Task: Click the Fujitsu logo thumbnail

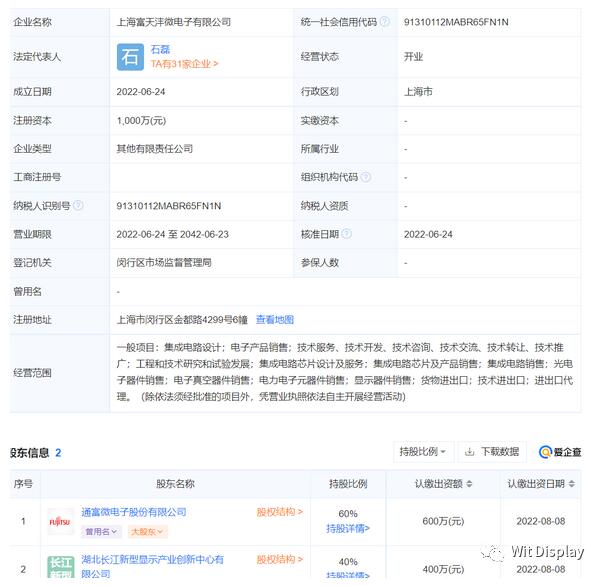Action: (x=60, y=522)
